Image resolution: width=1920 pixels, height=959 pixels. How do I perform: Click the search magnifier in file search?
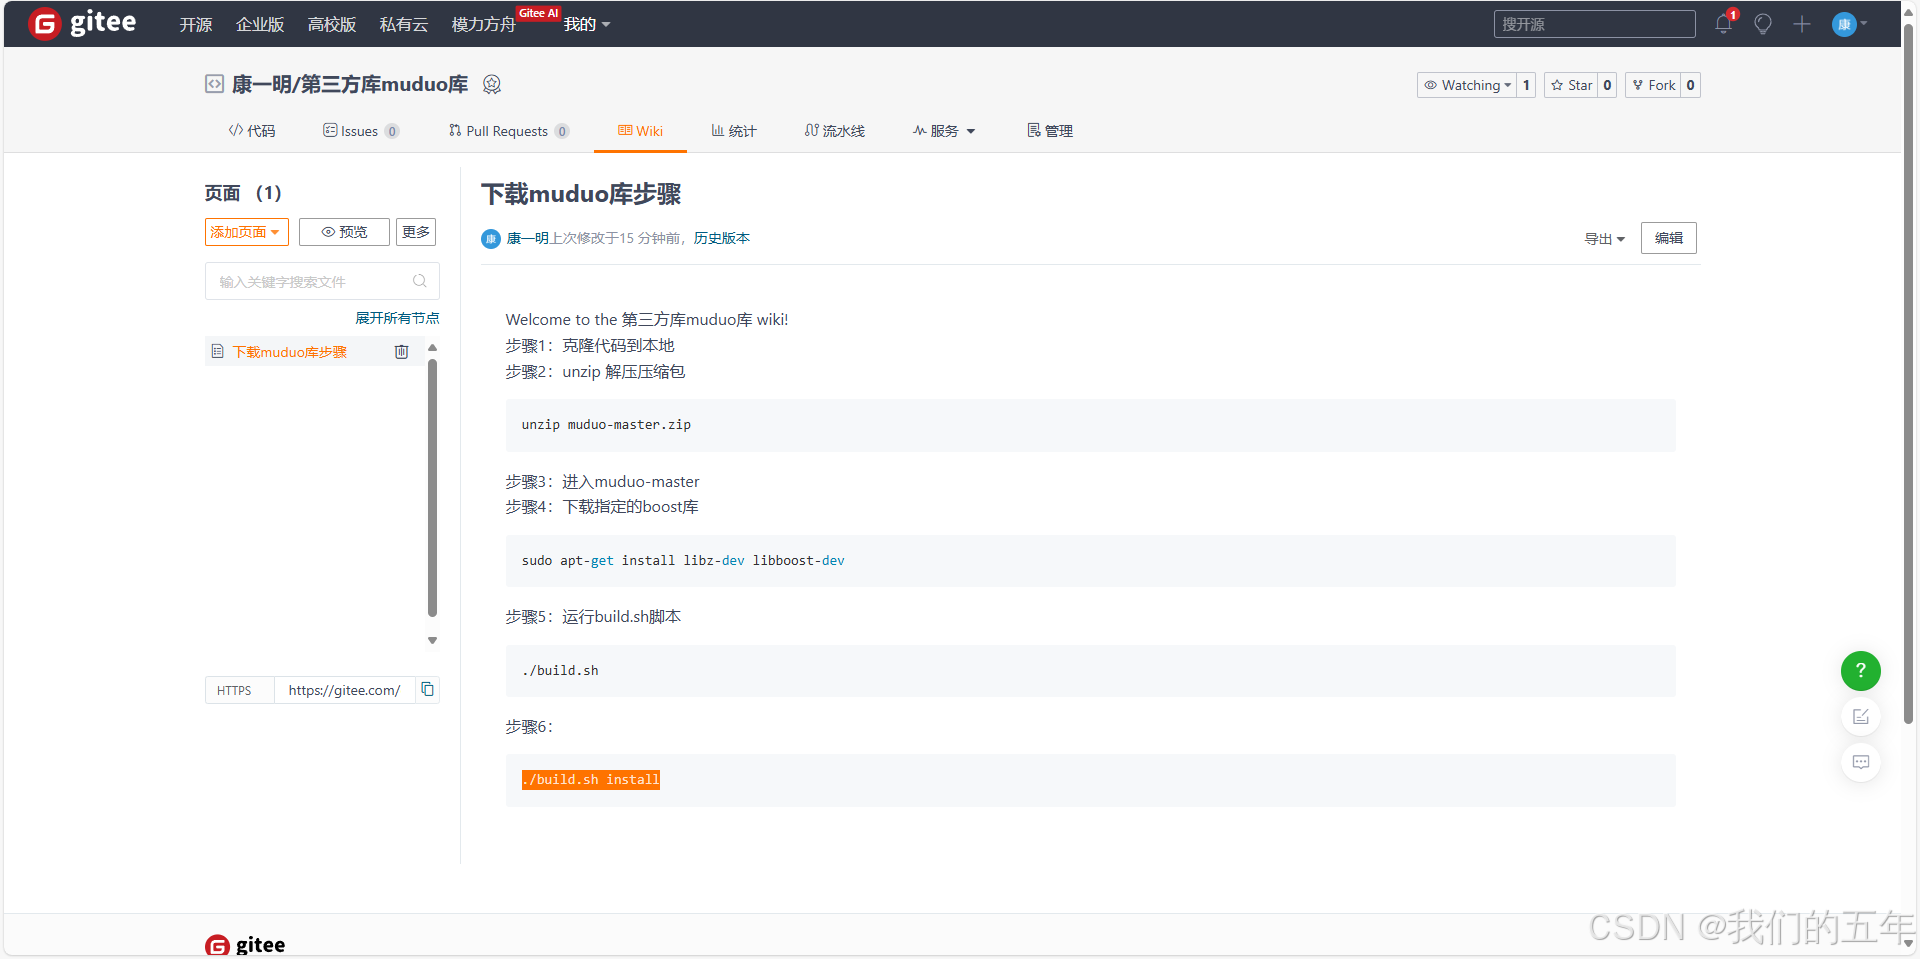tap(420, 281)
